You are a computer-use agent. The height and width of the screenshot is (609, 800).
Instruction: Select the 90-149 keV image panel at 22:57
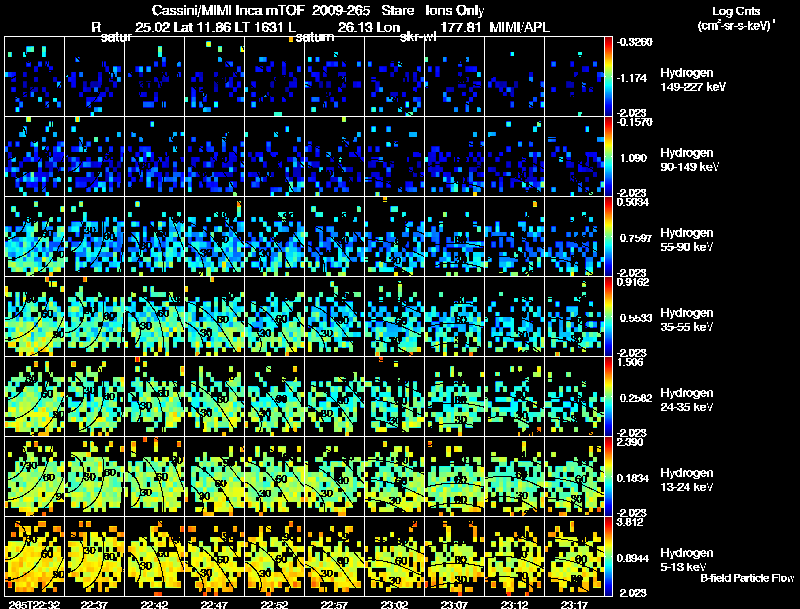[x=334, y=157]
